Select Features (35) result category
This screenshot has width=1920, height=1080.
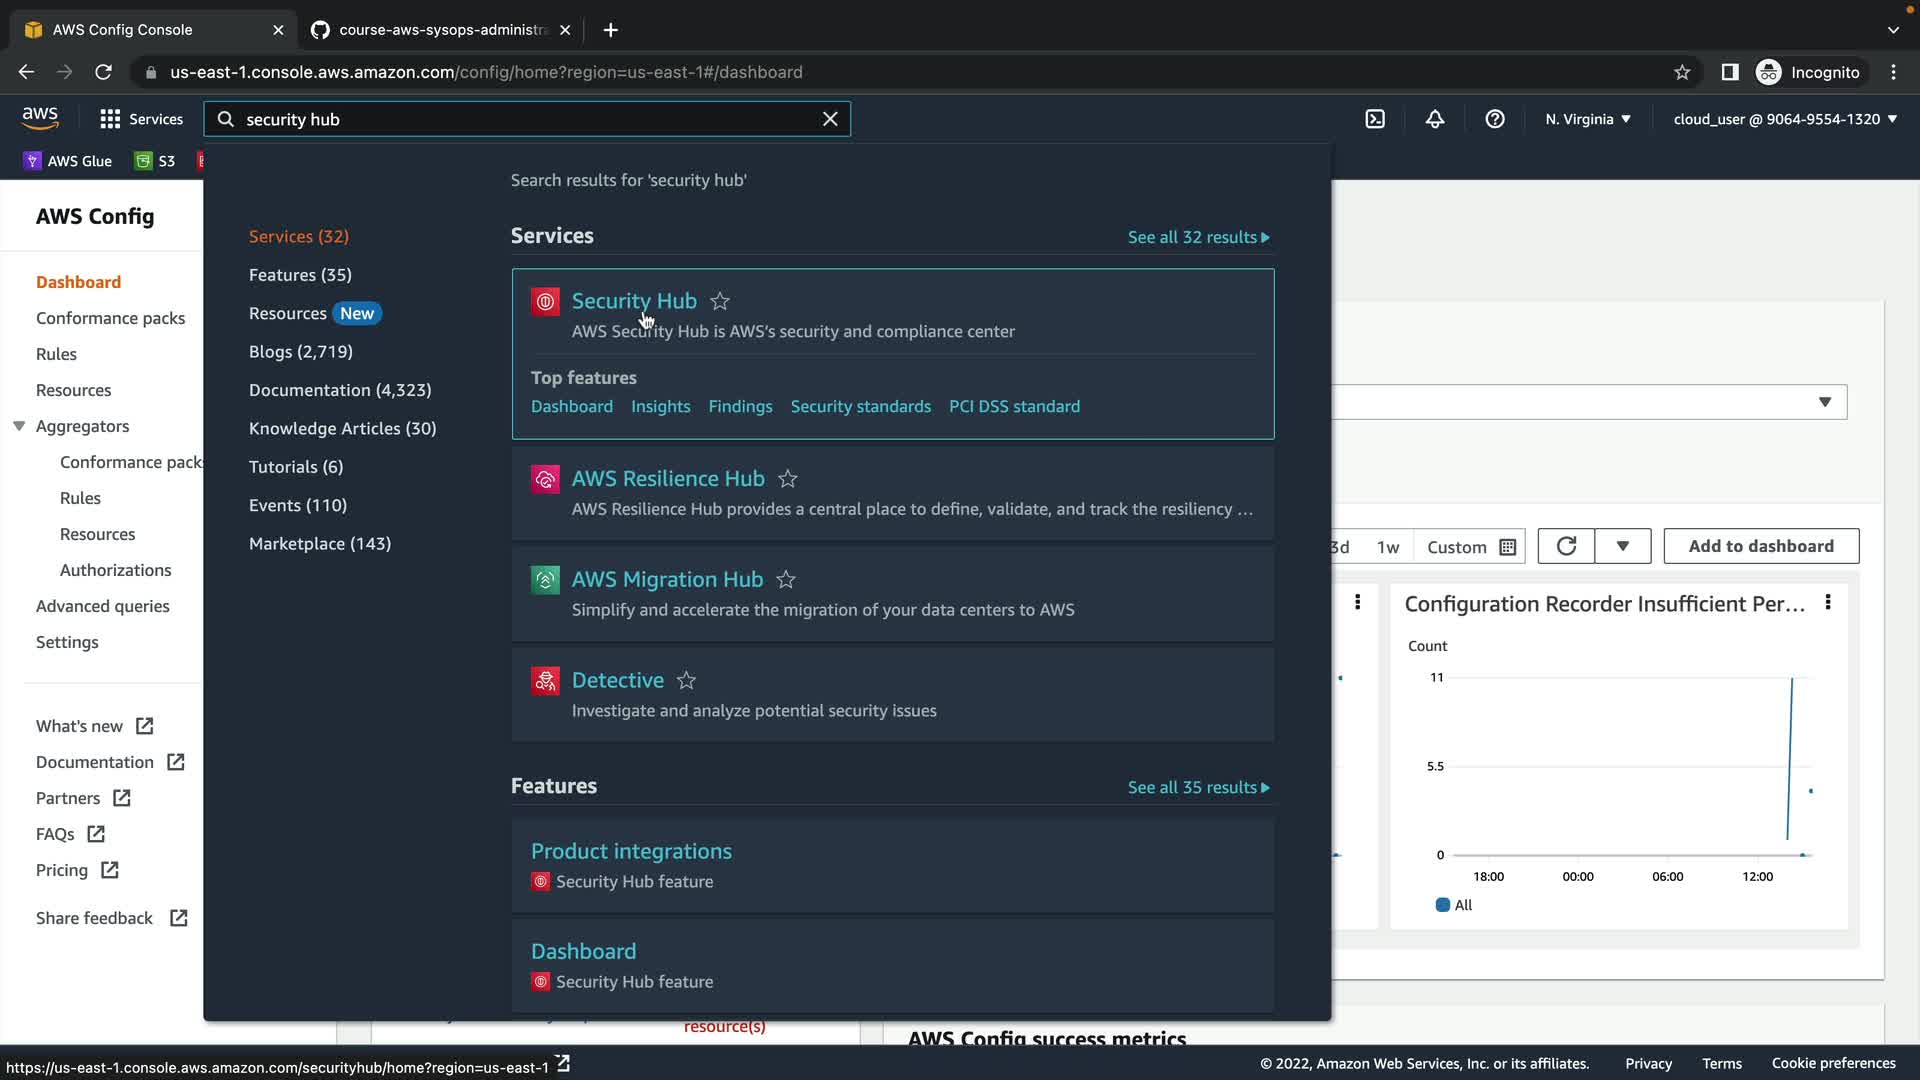click(x=300, y=275)
